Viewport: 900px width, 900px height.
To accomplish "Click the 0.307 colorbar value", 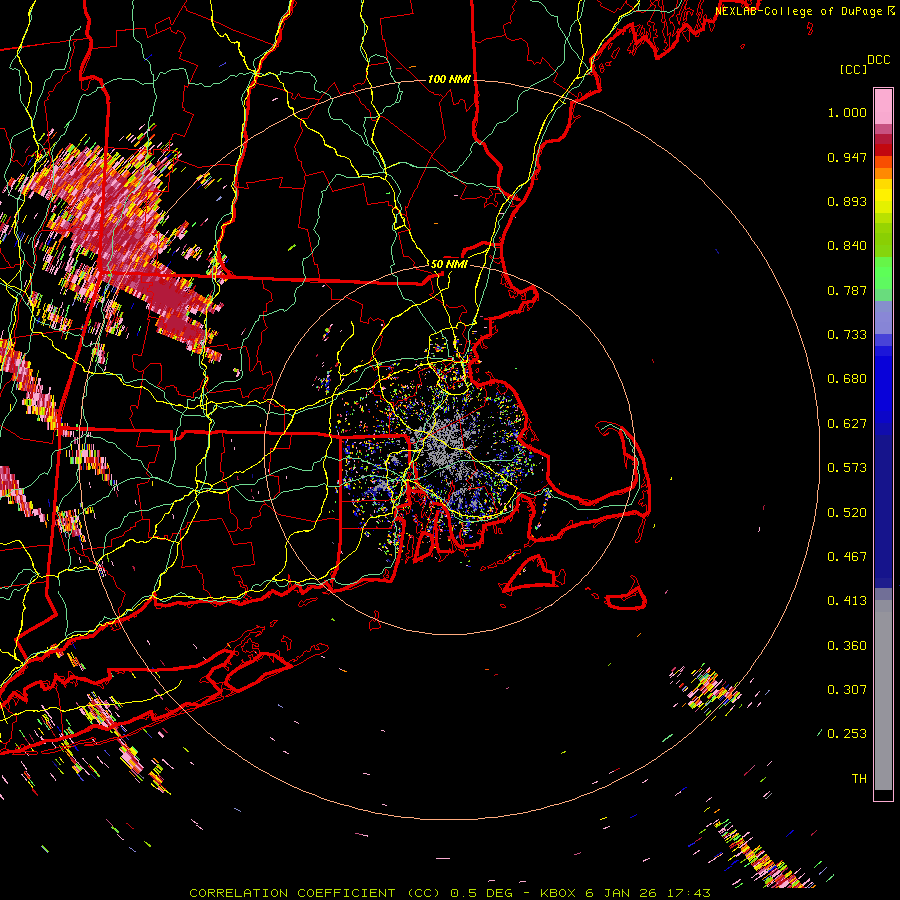I will pos(847,690).
